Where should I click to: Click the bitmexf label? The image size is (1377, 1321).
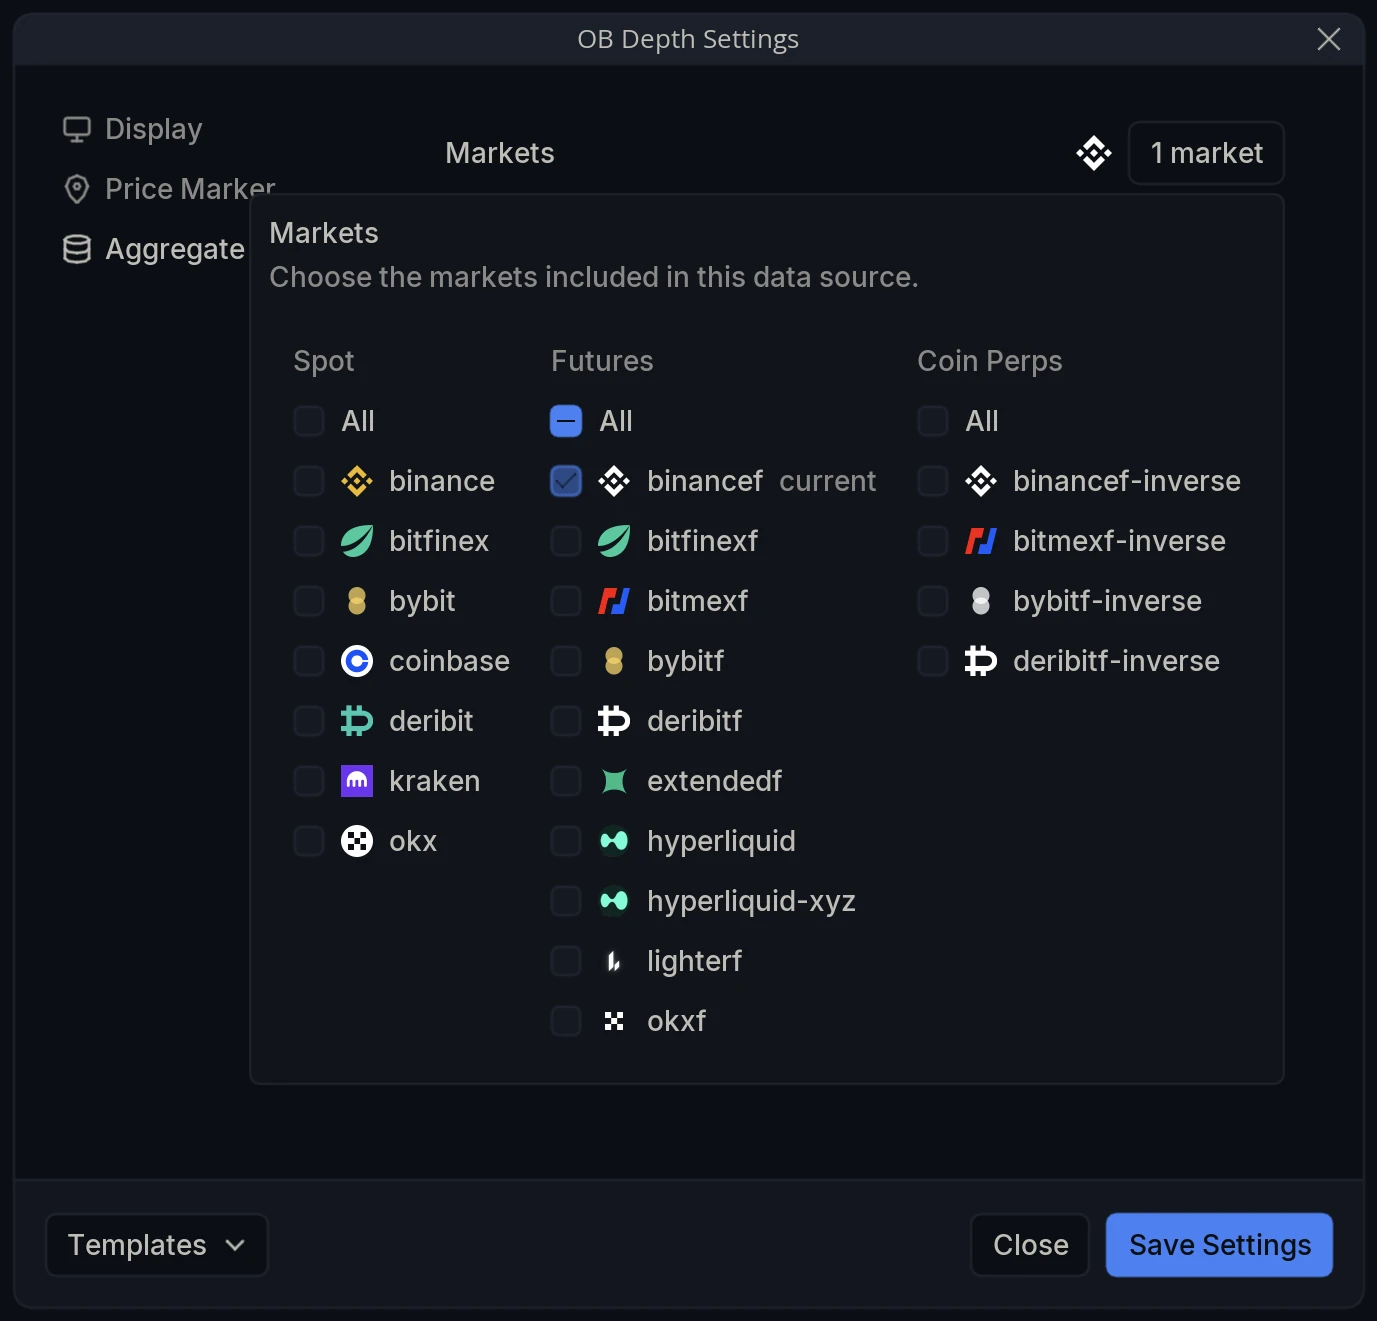pos(697,601)
